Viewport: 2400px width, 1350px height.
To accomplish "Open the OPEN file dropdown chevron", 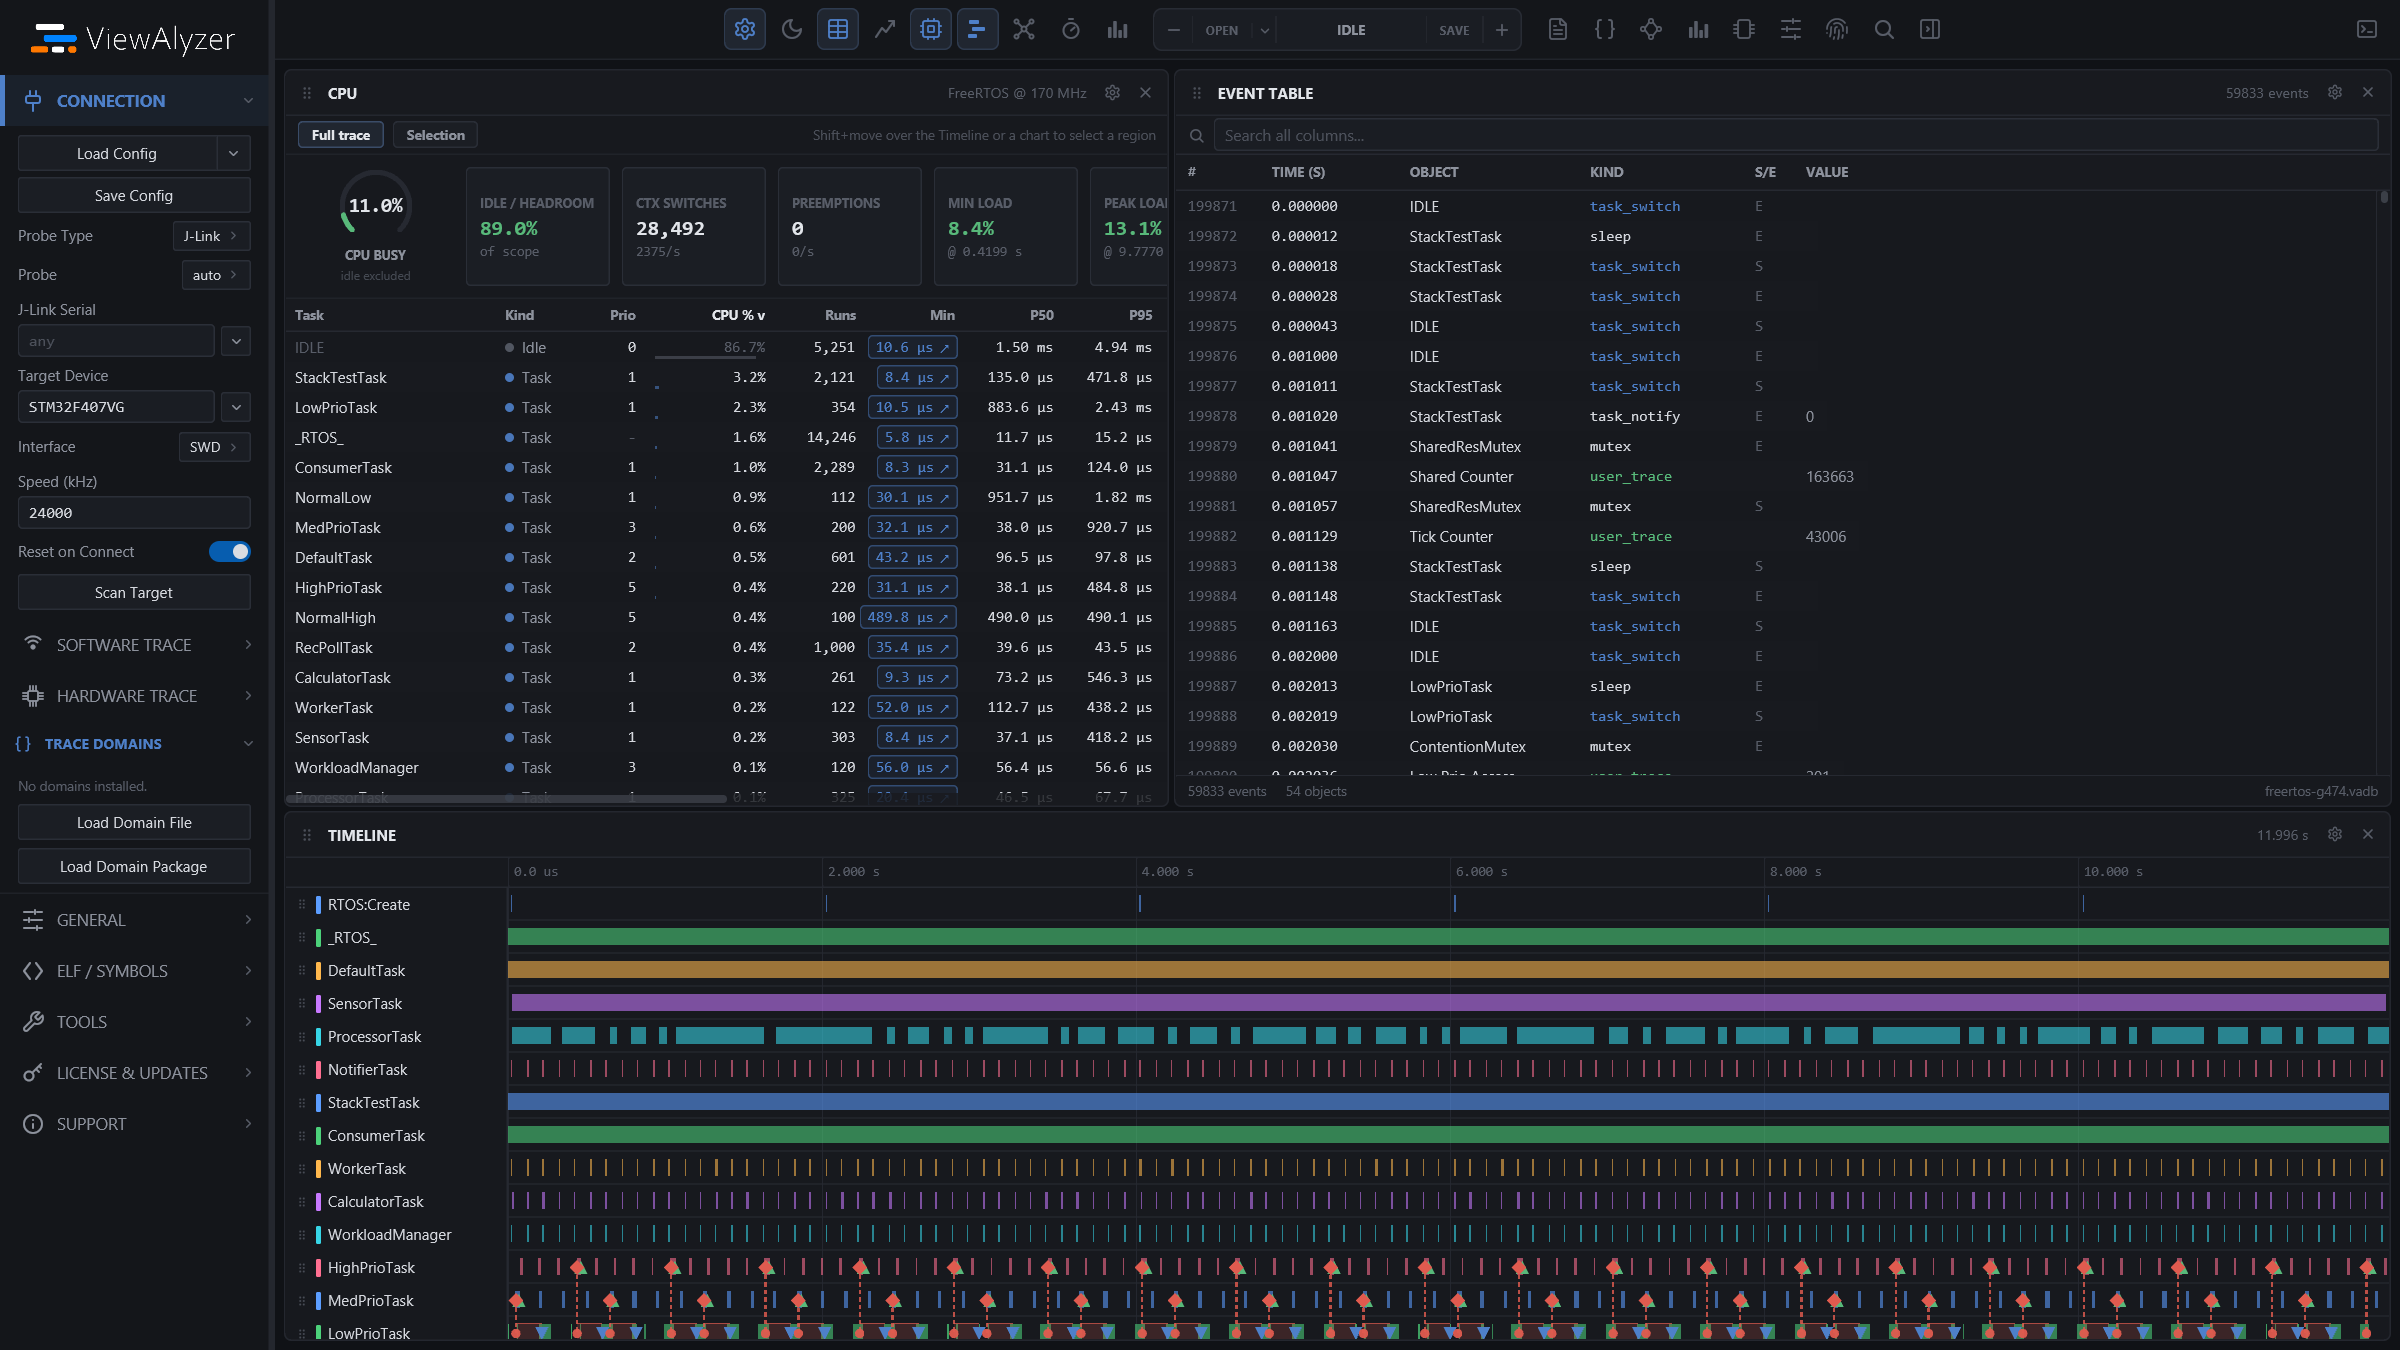I will coord(1265,30).
